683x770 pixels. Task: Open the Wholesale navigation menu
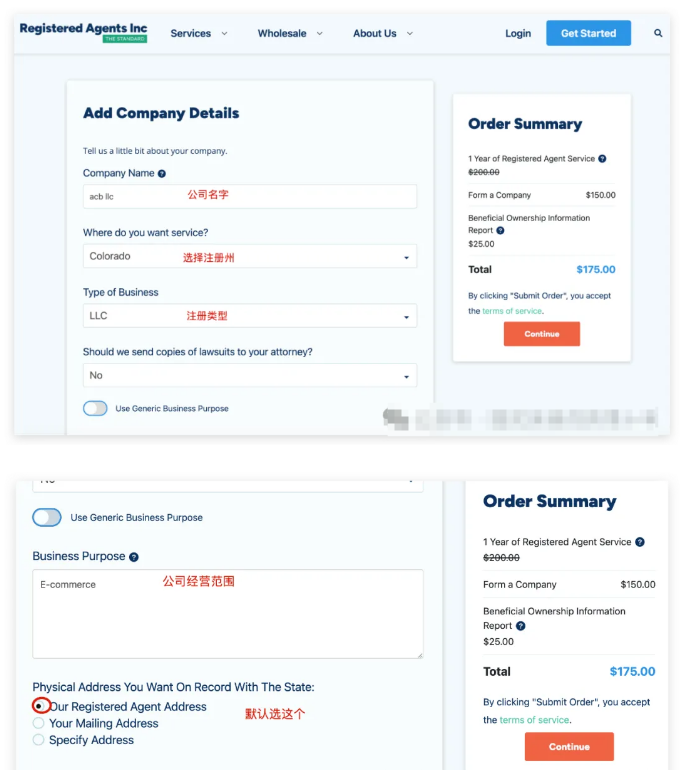click(290, 33)
